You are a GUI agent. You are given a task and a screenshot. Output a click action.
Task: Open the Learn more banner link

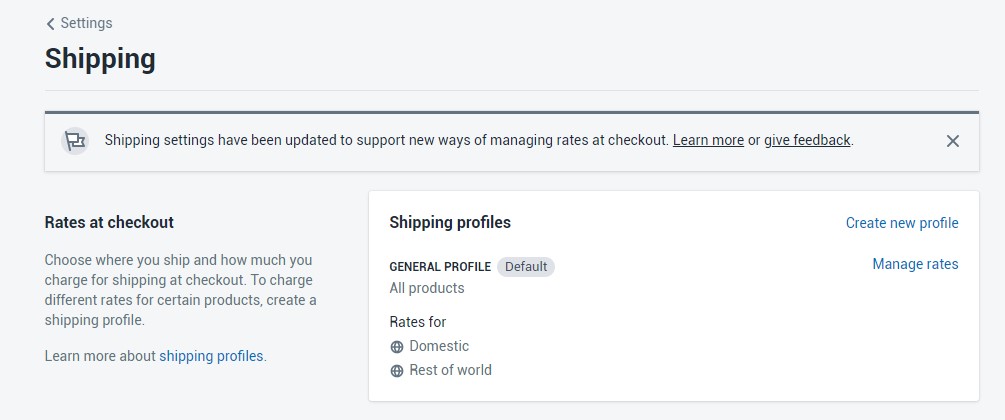click(708, 141)
